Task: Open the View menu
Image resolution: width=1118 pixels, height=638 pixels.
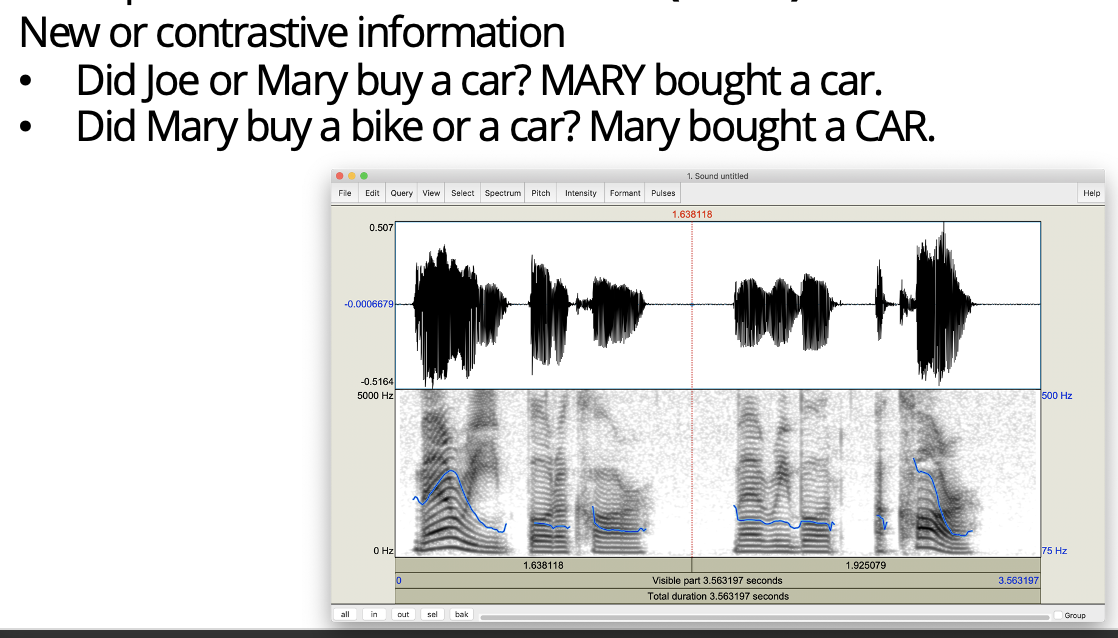Action: (x=431, y=193)
